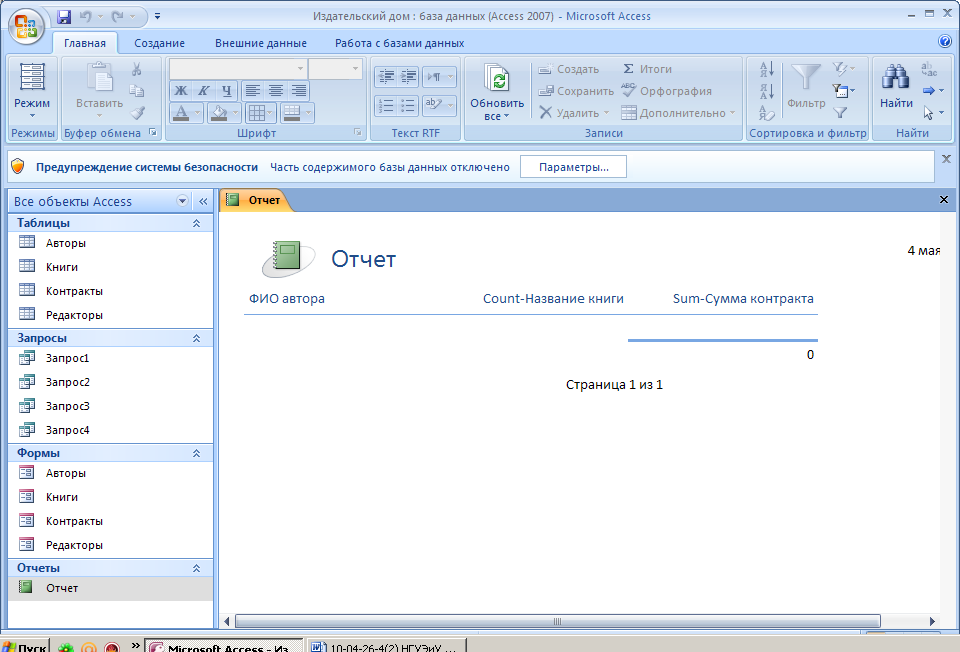Collapse the Запросы group
The width and height of the screenshot is (960, 652).
[197, 338]
